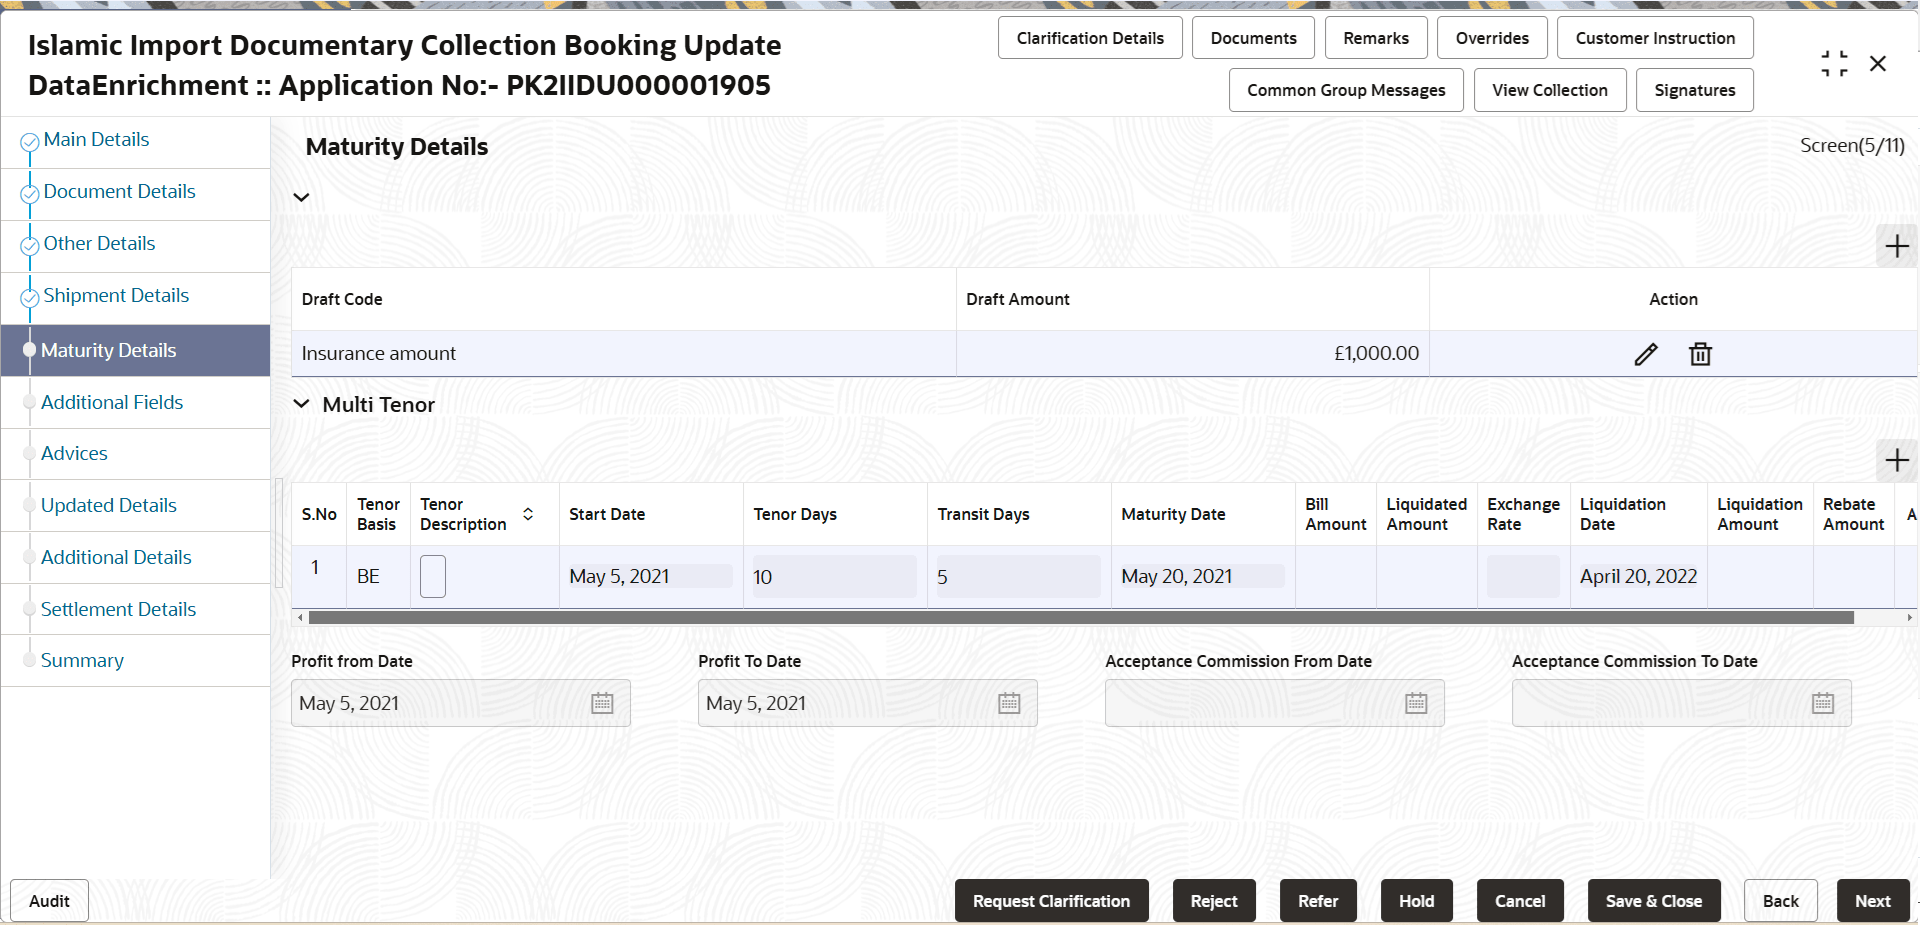Open calendar for Acceptance Commission To Date

click(1823, 703)
